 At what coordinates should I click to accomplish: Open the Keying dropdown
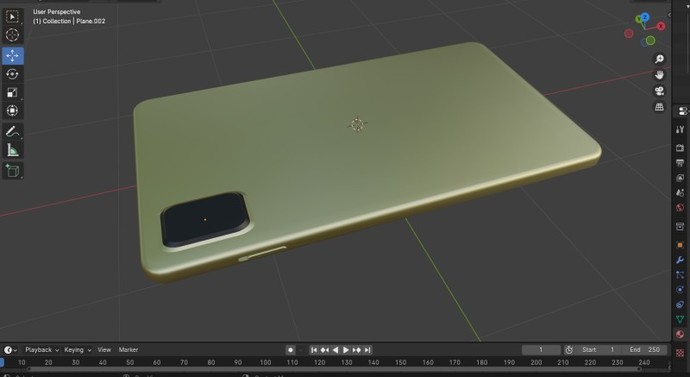tap(77, 350)
